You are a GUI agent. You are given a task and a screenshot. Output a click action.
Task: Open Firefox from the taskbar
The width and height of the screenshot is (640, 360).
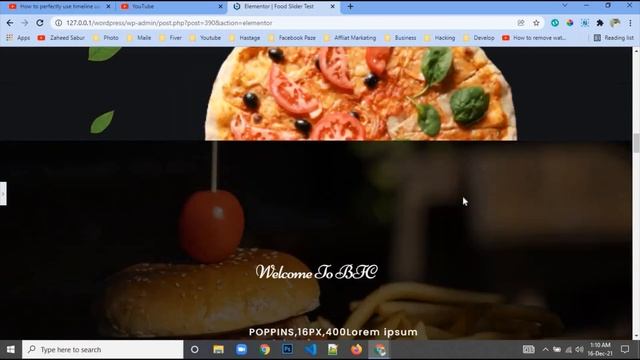coord(356,349)
